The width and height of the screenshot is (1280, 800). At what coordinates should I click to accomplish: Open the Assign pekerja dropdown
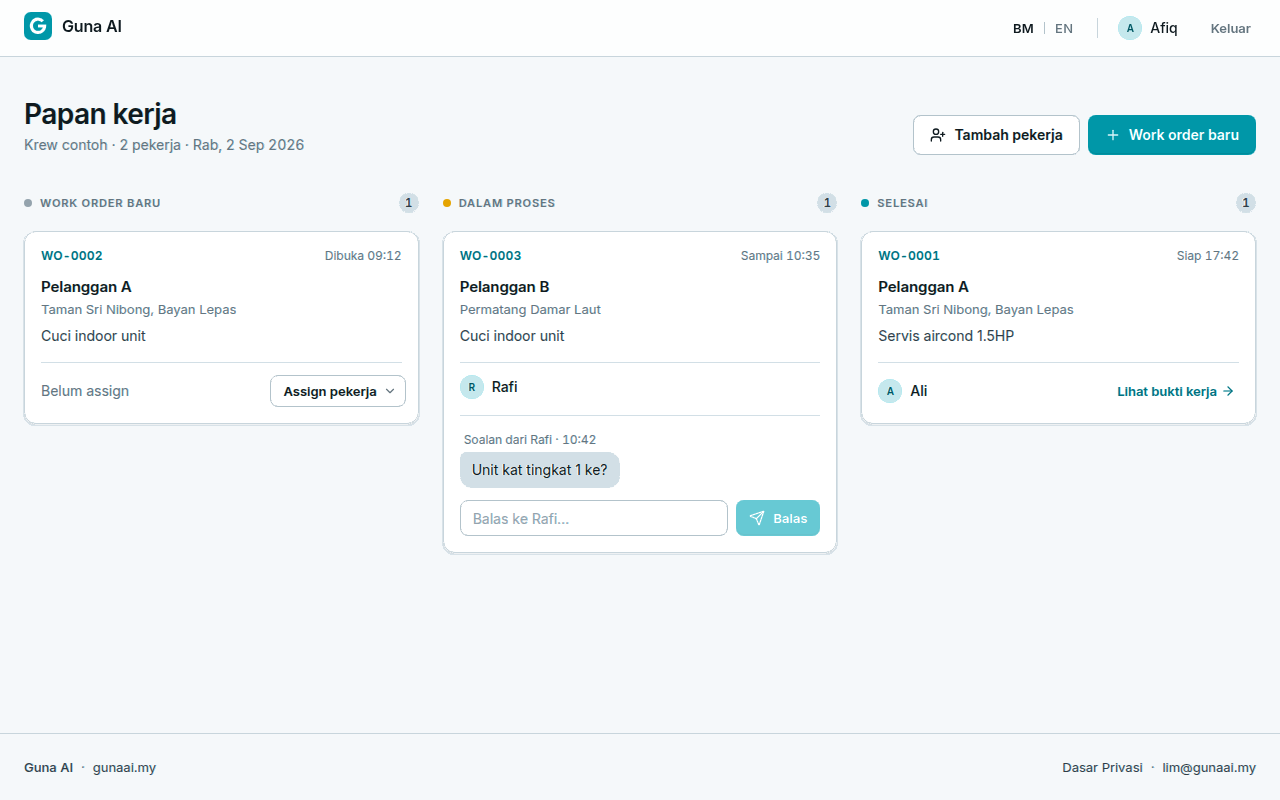tap(338, 391)
